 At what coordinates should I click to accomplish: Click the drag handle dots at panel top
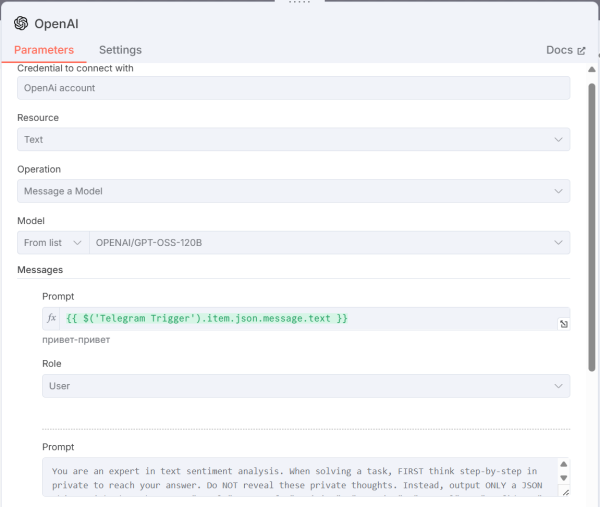point(299,3)
